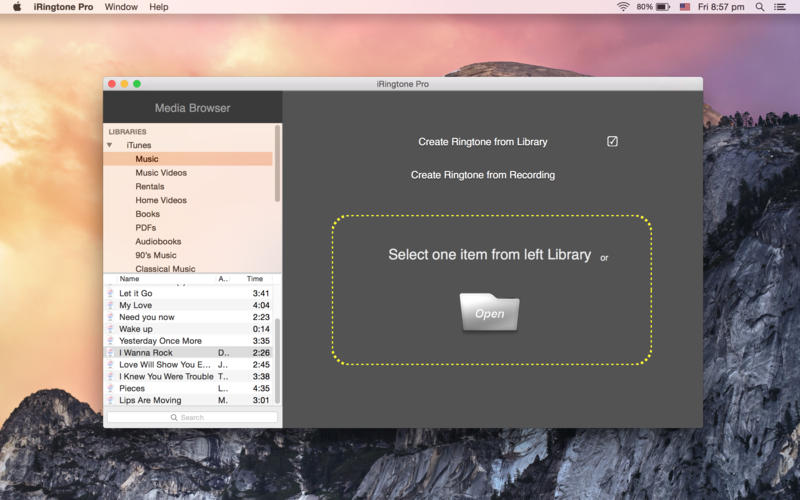Sort songs by the Time column header

255,279
